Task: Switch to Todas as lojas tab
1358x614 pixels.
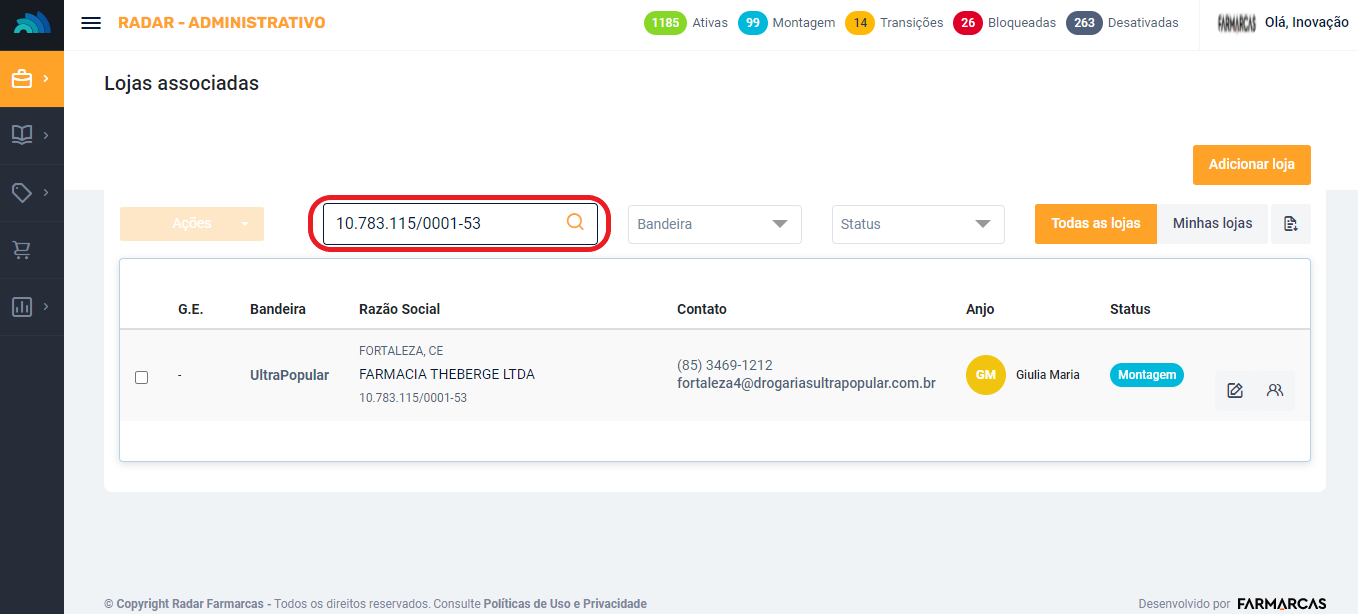Action: click(1095, 224)
